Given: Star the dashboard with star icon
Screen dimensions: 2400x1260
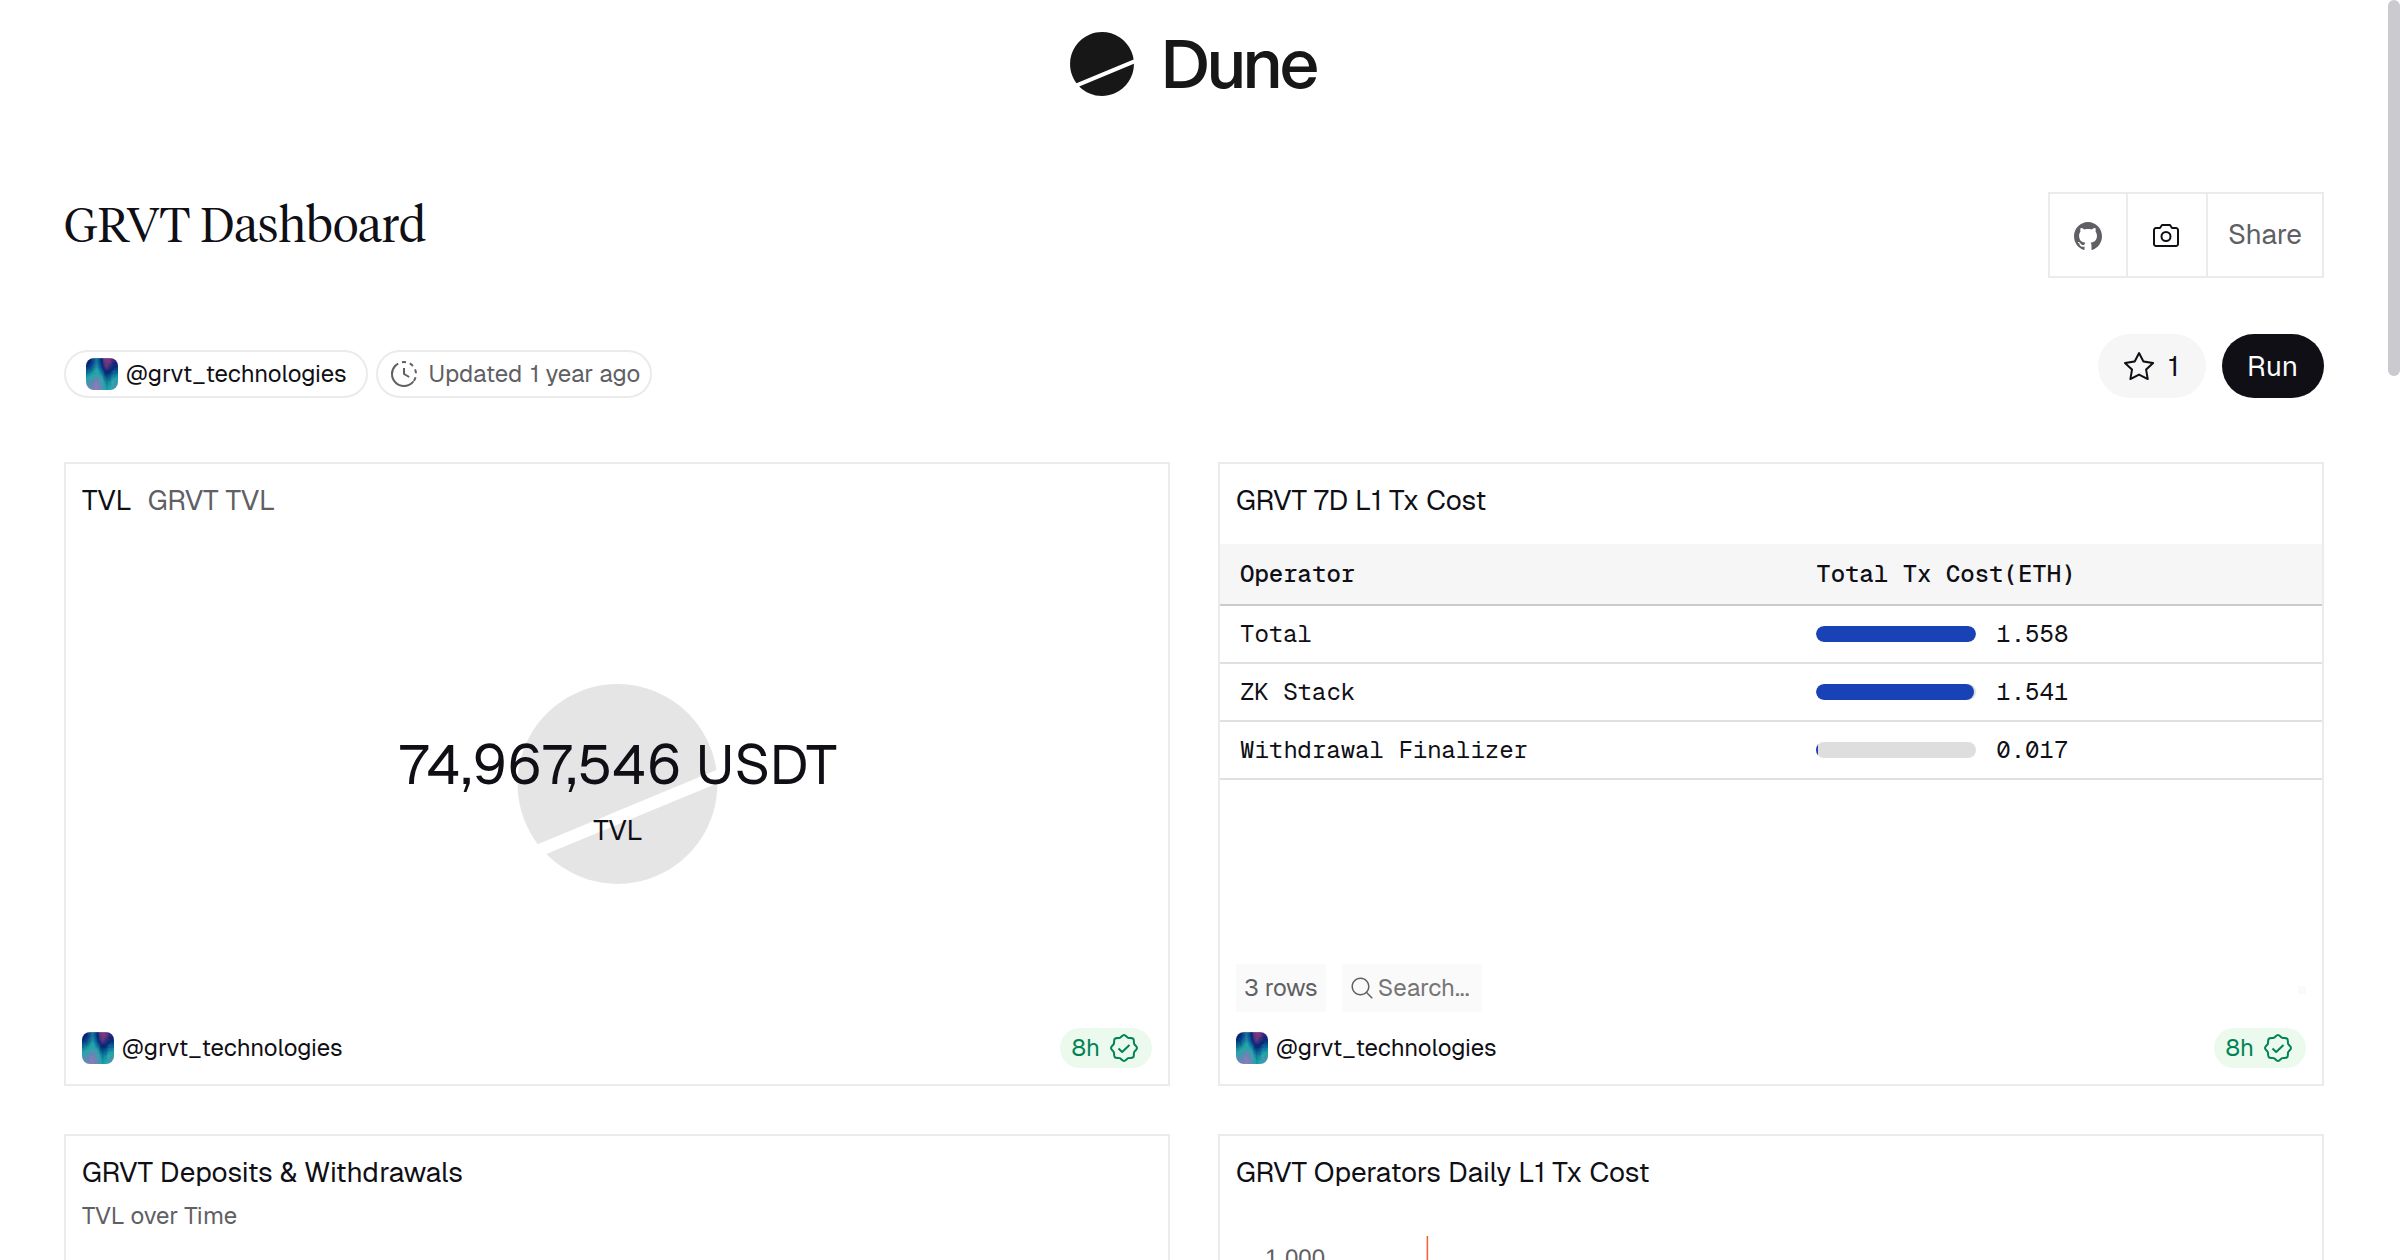Looking at the screenshot, I should (x=2139, y=367).
